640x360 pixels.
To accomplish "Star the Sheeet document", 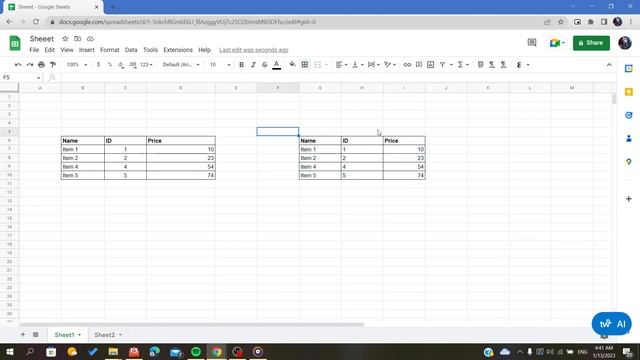I will [x=65, y=38].
